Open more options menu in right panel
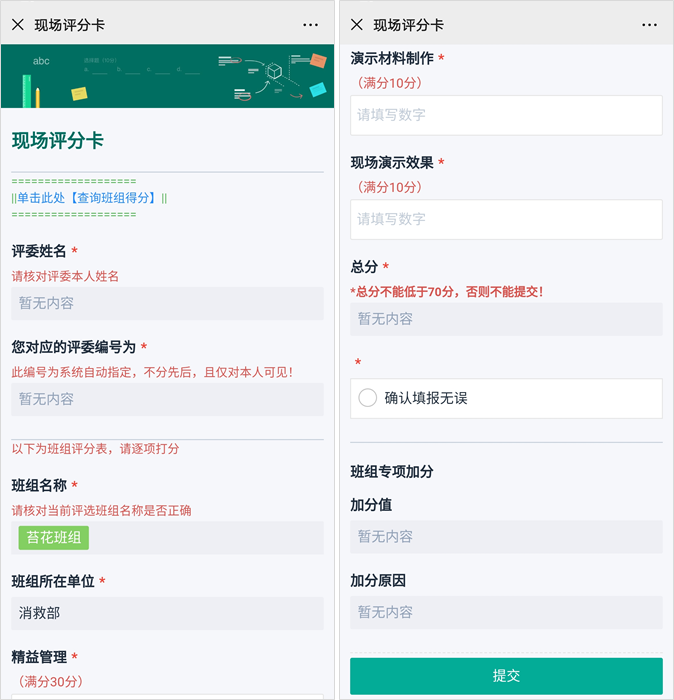Screen dimensions: 674x700 pyautogui.click(x=650, y=25)
